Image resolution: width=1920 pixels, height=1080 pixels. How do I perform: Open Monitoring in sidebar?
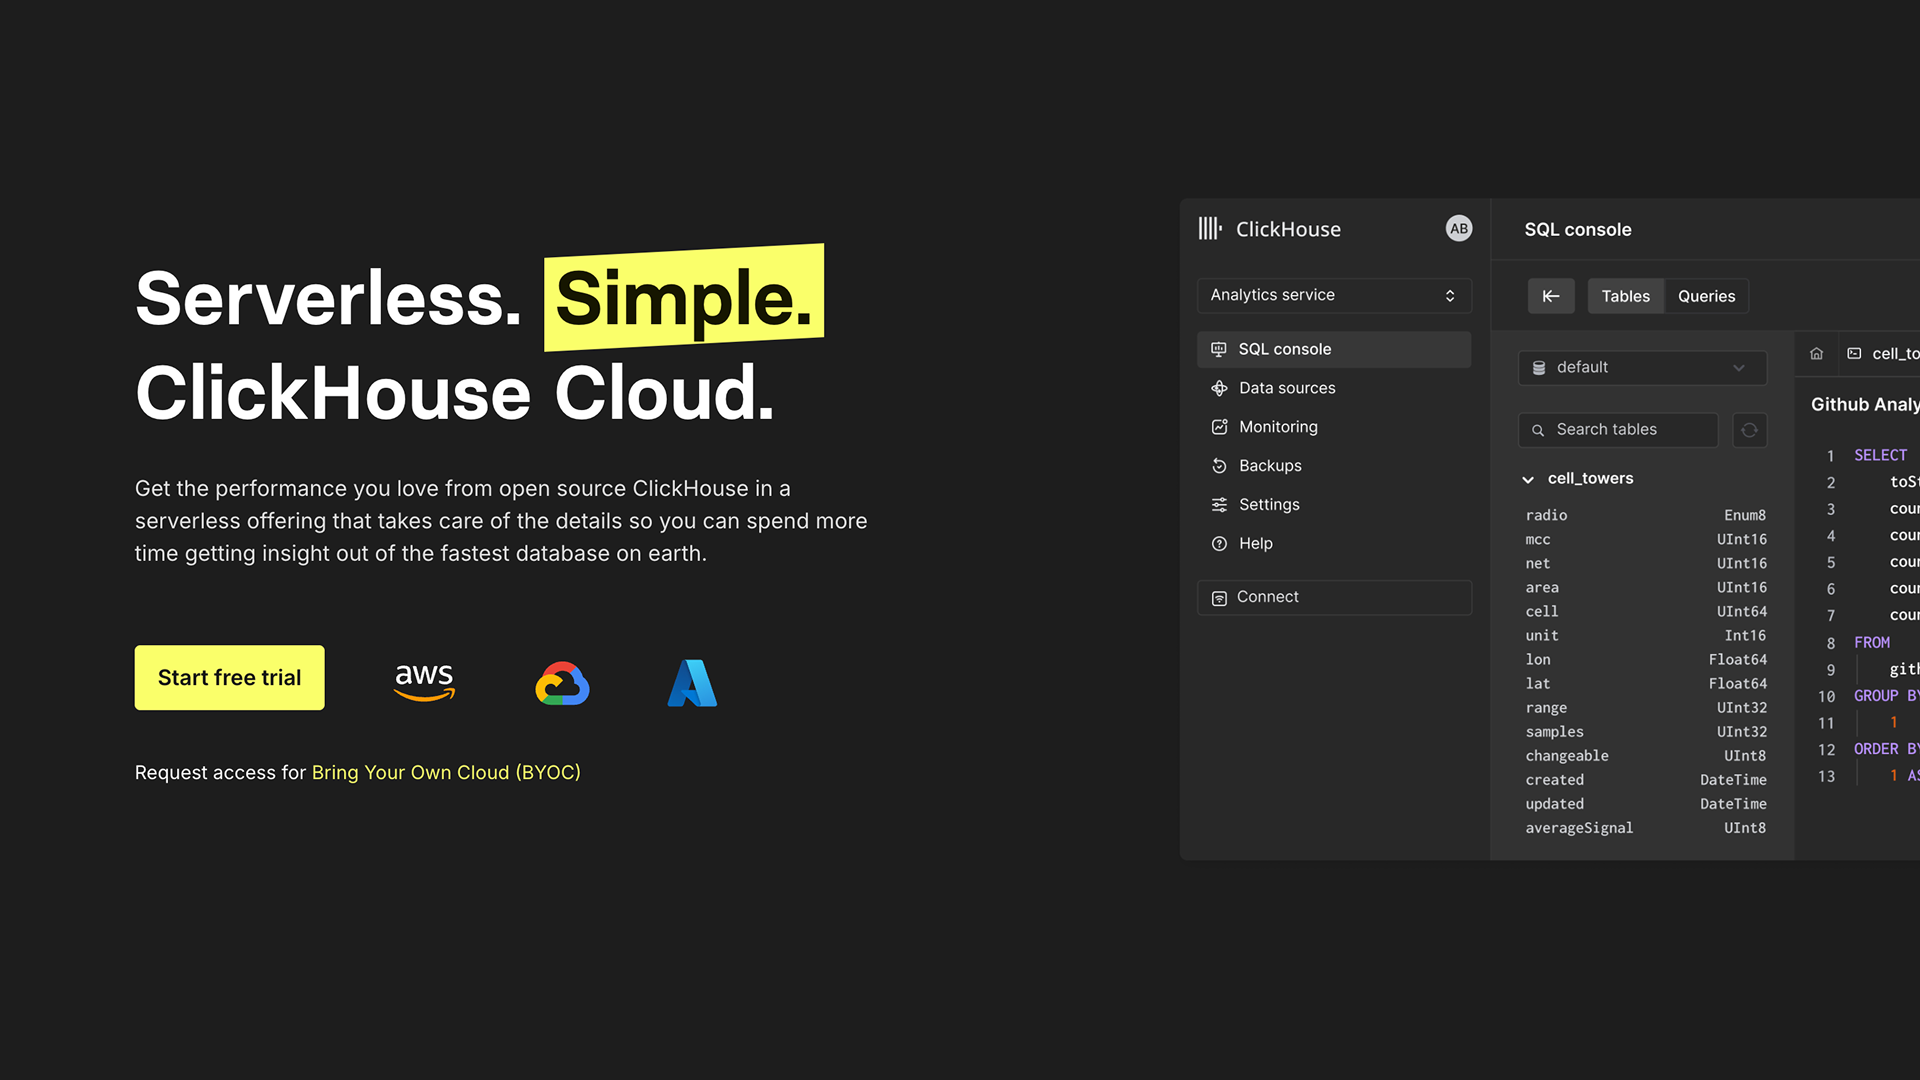pos(1277,427)
